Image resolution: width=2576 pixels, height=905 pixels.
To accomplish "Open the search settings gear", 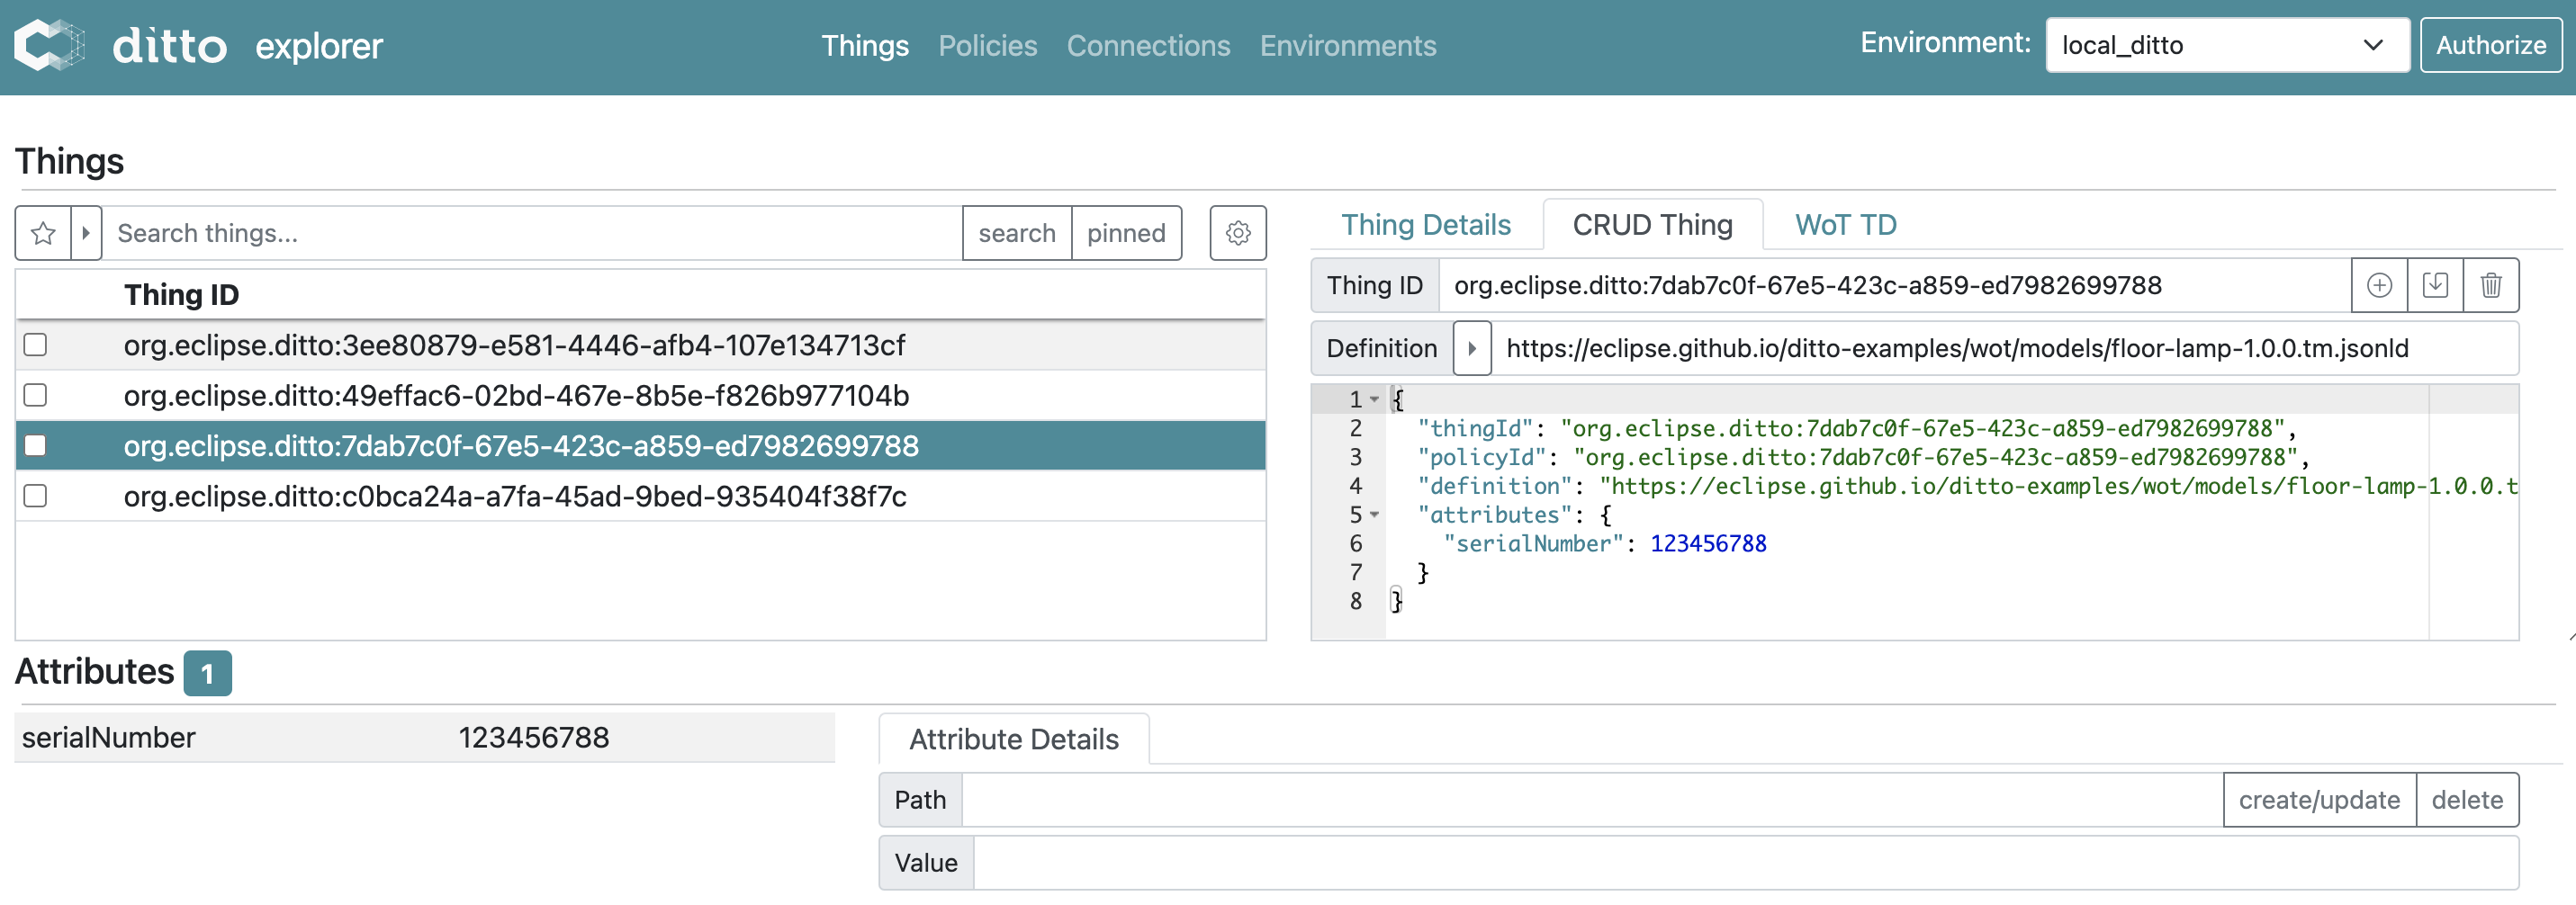I will (1237, 233).
